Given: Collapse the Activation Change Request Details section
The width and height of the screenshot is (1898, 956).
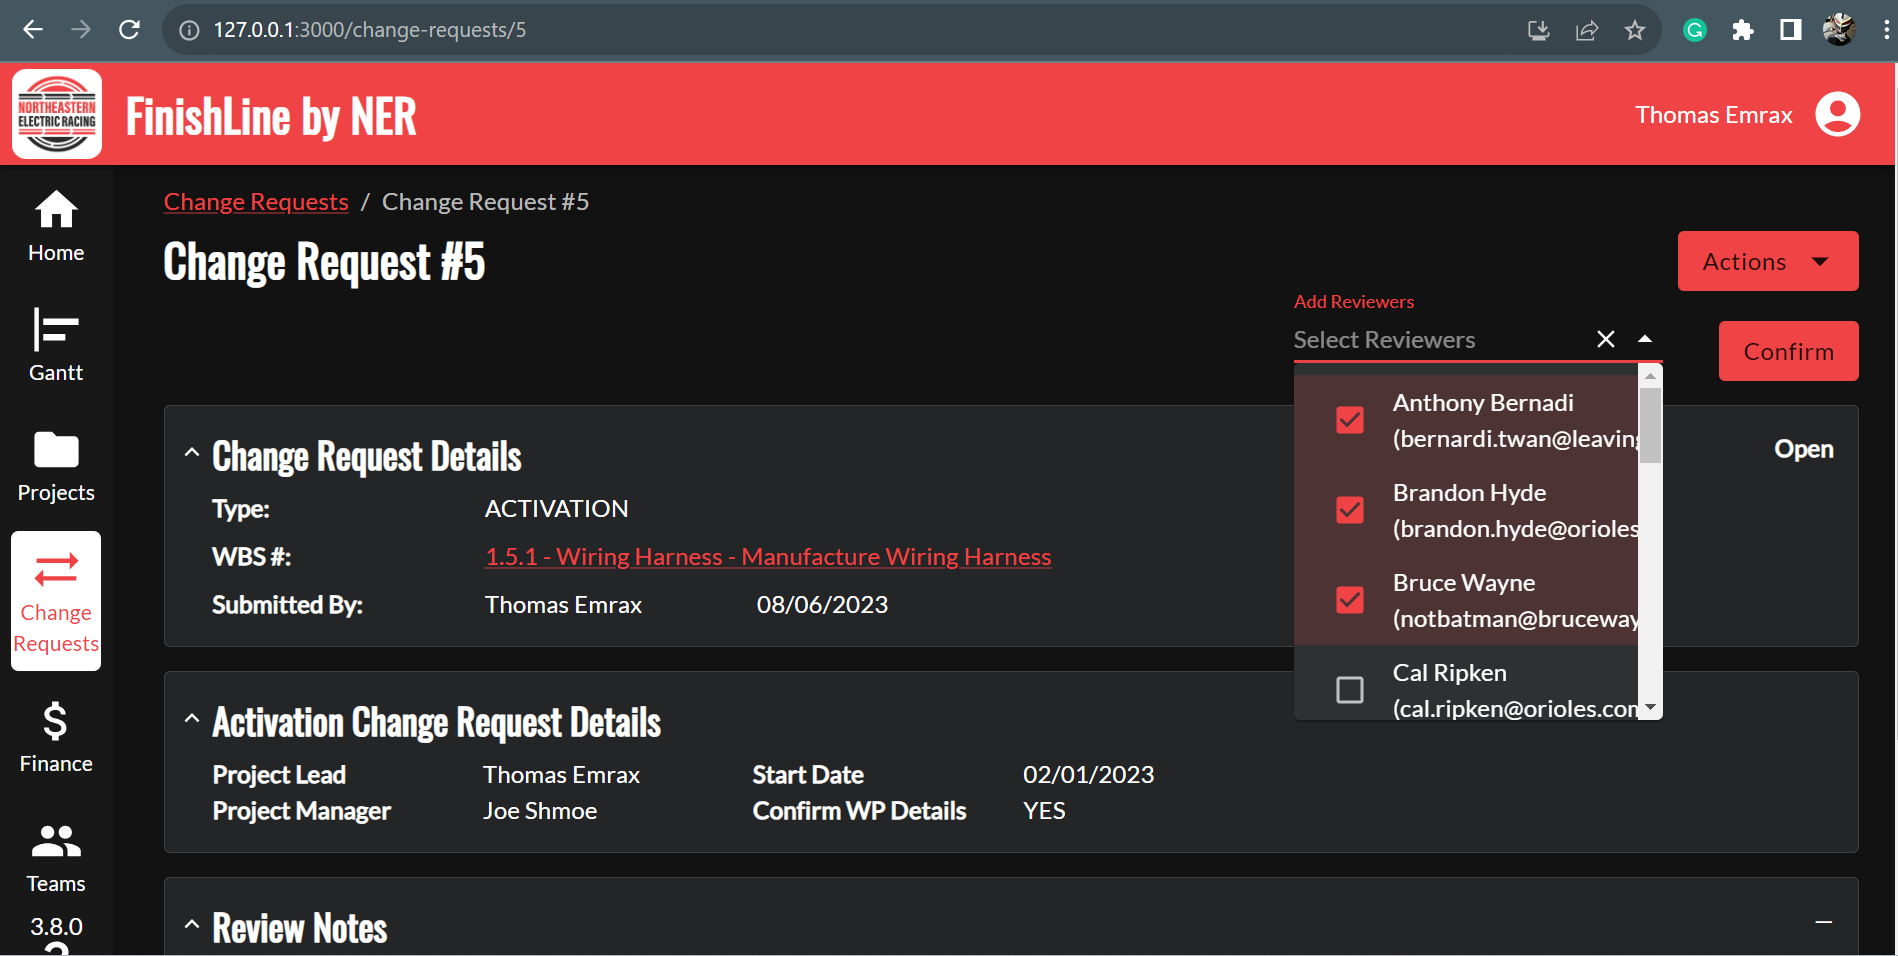Looking at the screenshot, I should coord(192,719).
